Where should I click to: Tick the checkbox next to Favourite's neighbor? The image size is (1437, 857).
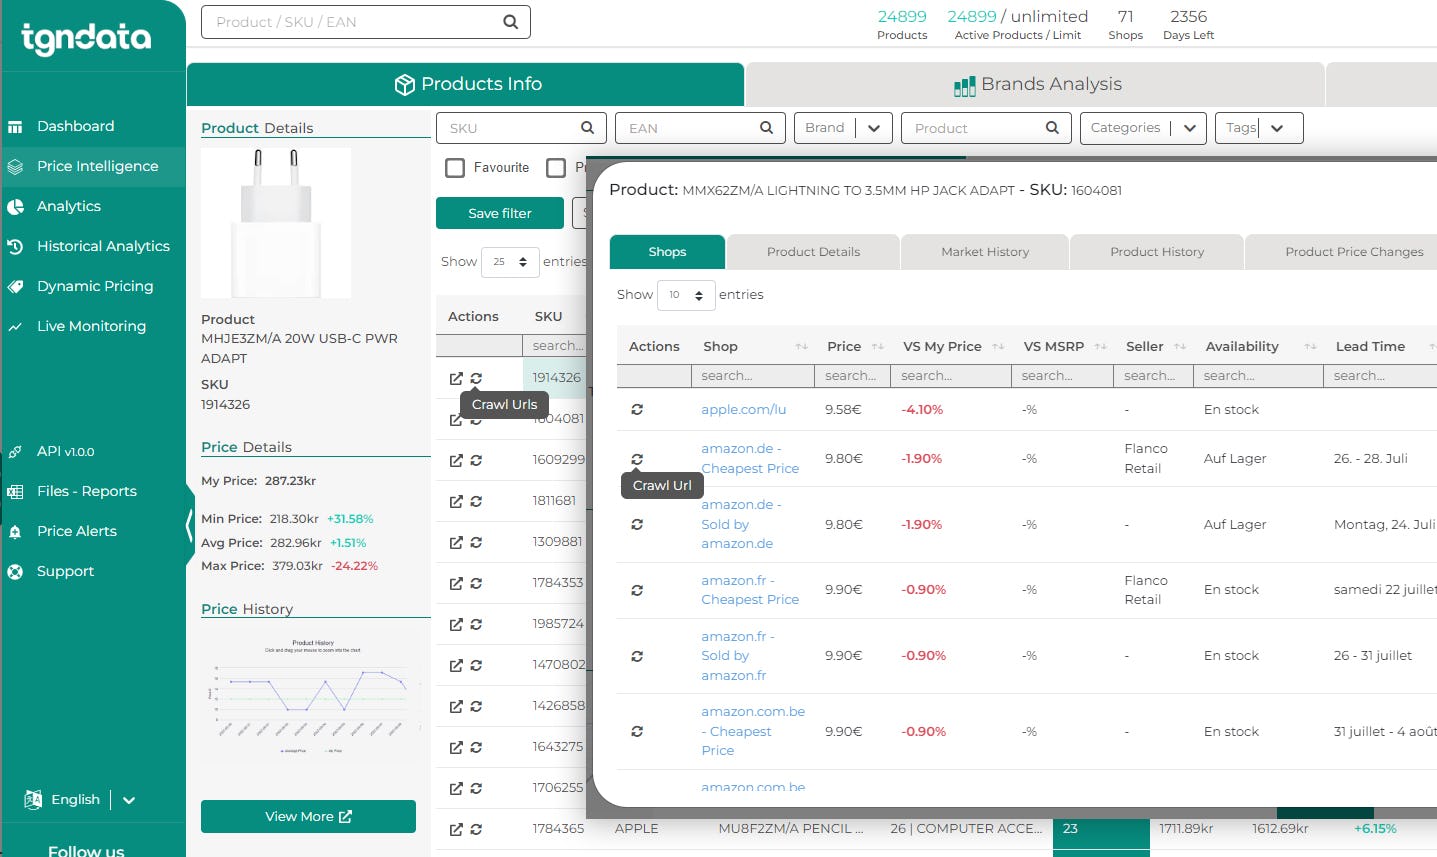click(556, 168)
